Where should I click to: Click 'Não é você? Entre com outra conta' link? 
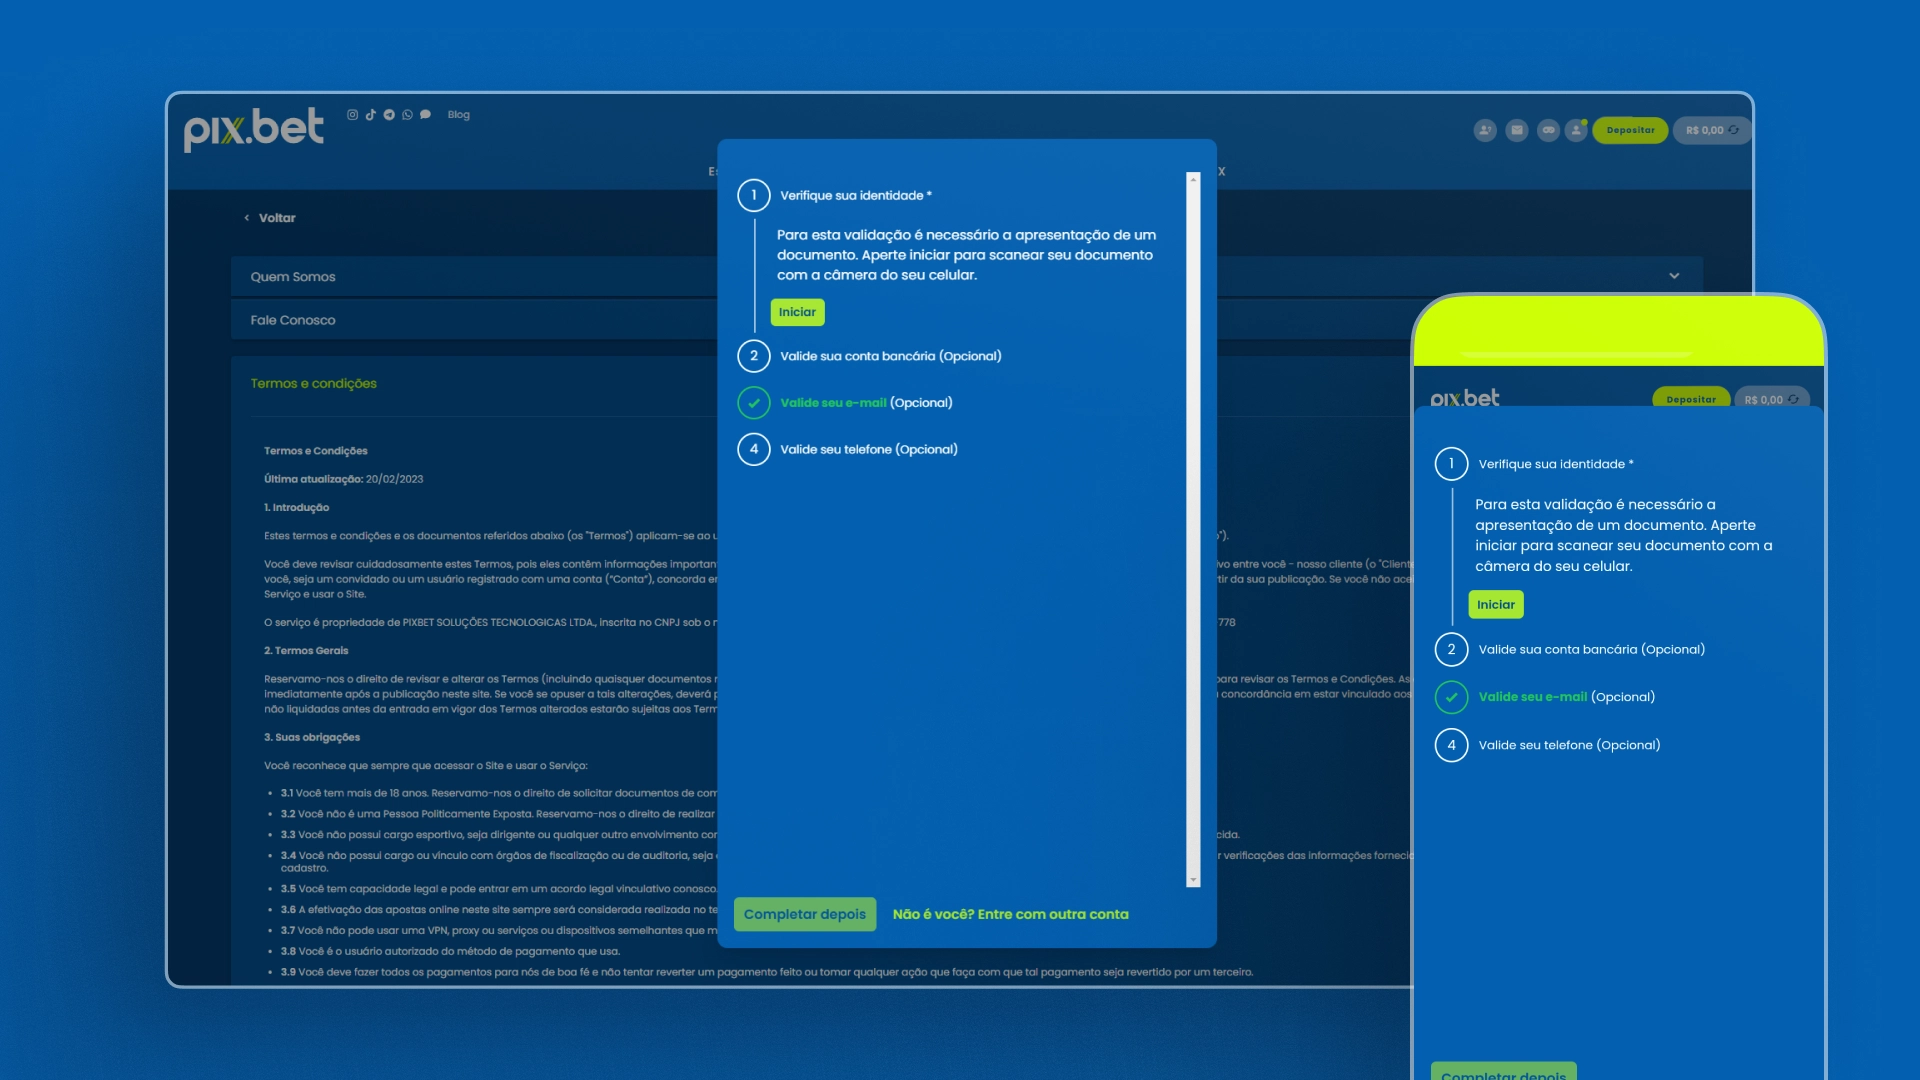tap(1010, 914)
